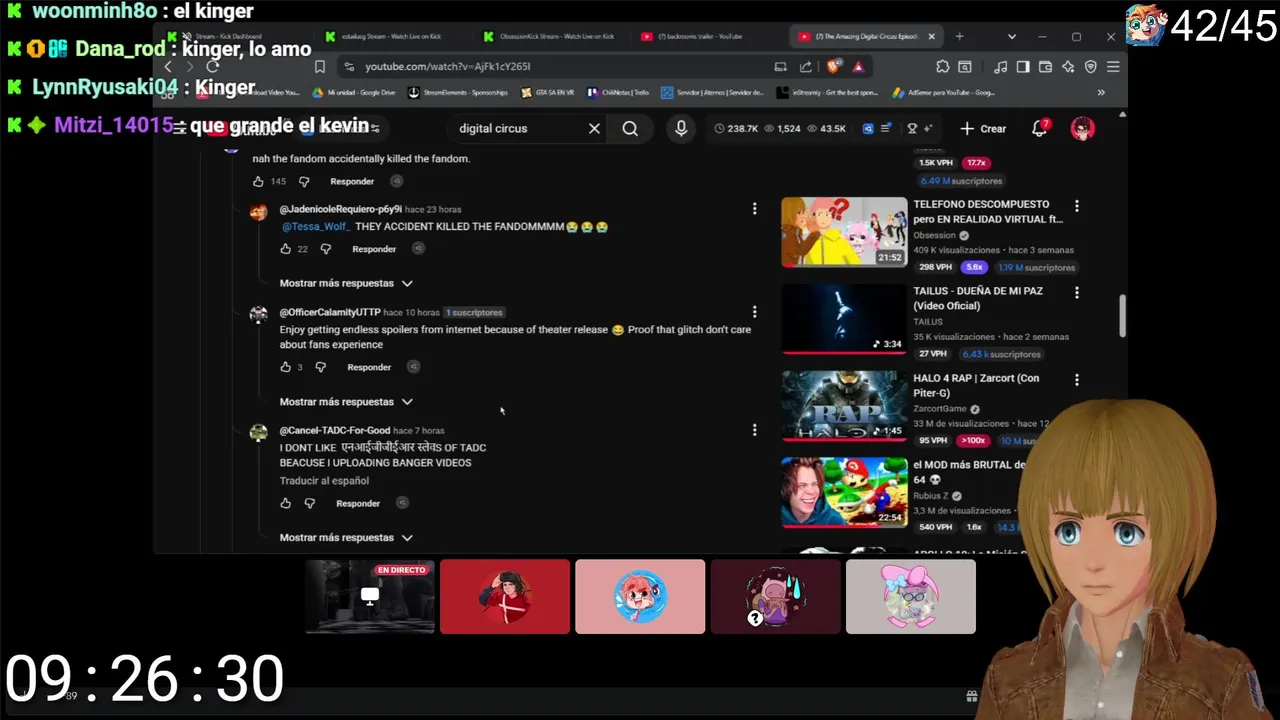The height and width of the screenshot is (720, 1280).
Task: Expand 'Mostrar más respuestas' below JadenicoleRequiero reply
Action: click(346, 283)
